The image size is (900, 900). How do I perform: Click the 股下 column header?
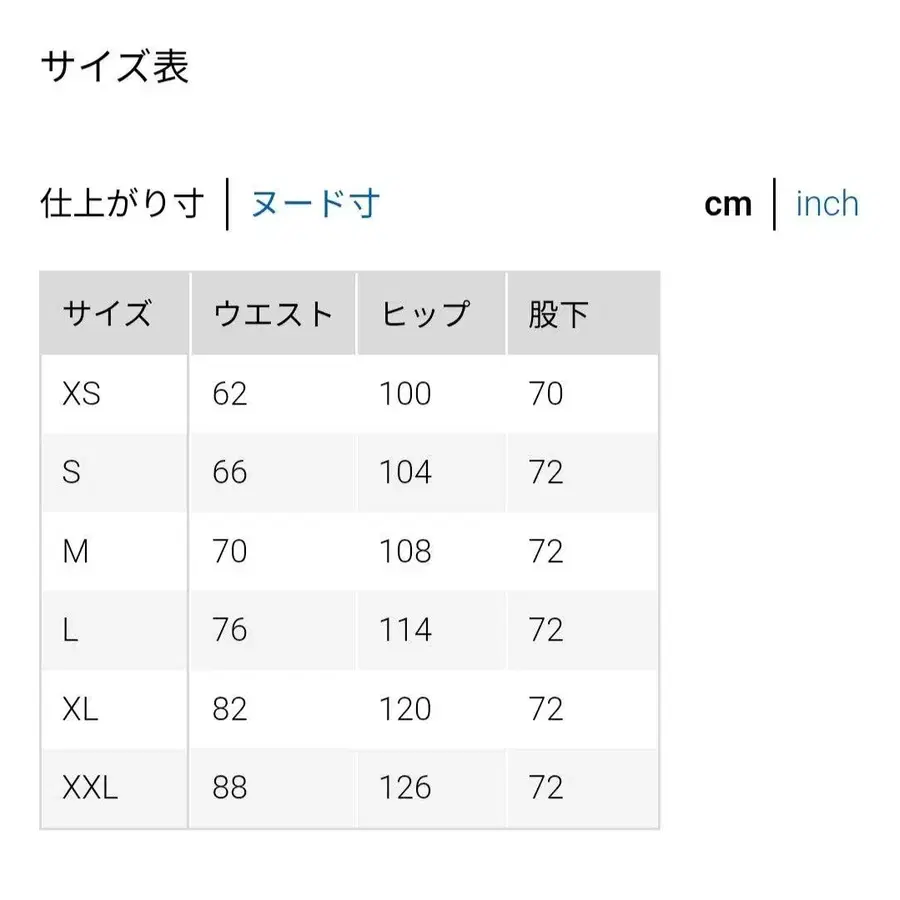[555, 312]
